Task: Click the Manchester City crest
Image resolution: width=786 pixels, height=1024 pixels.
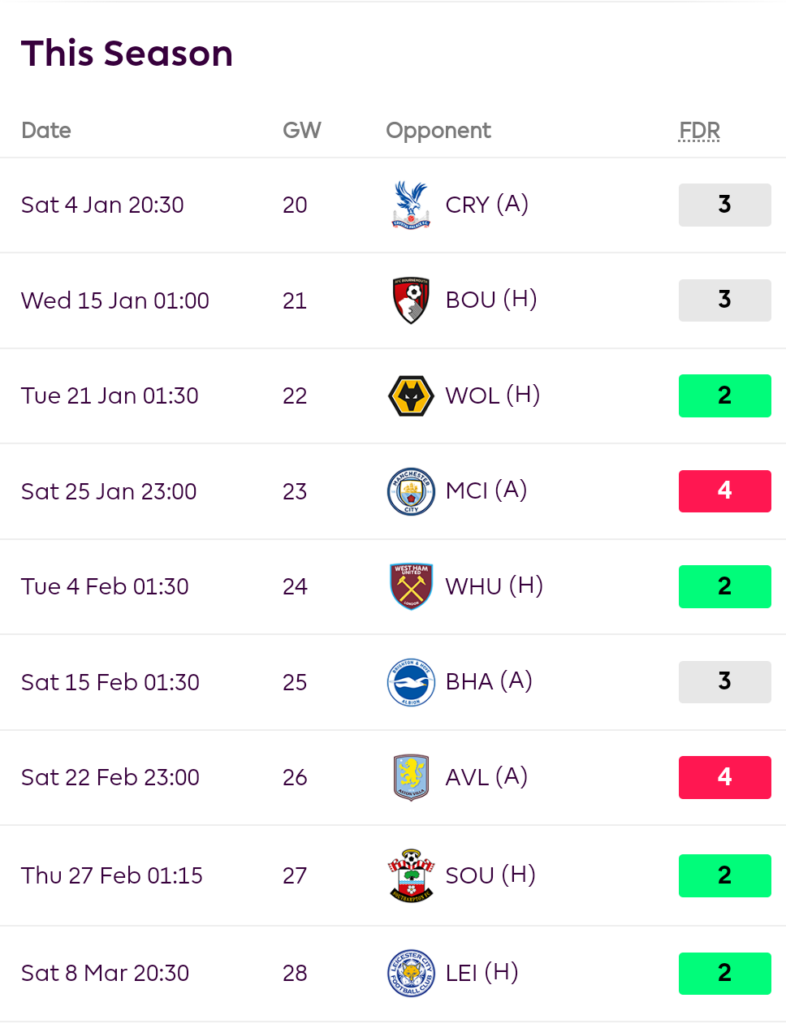Action: click(411, 491)
